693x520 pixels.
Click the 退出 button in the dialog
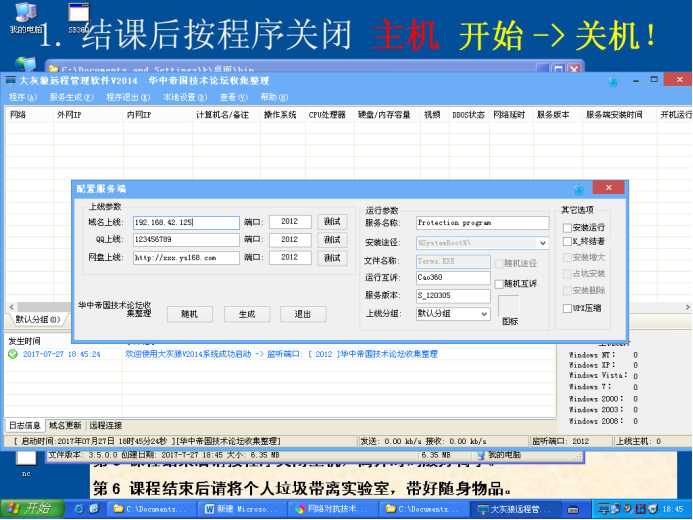coord(303,314)
